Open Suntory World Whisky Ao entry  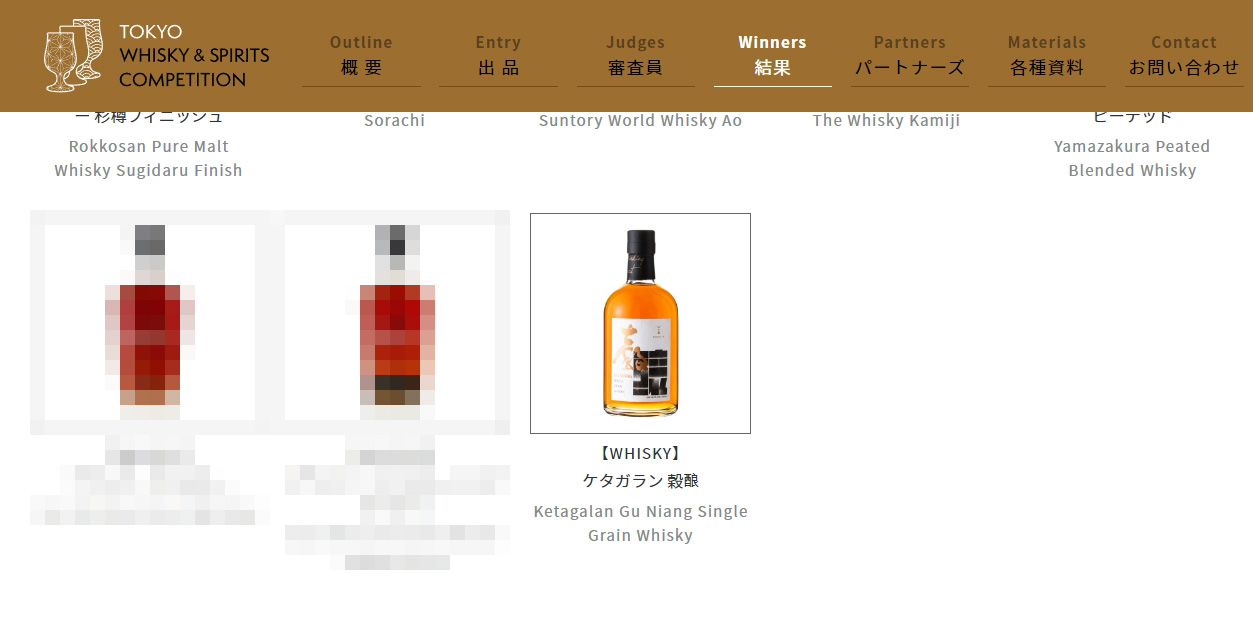point(640,120)
